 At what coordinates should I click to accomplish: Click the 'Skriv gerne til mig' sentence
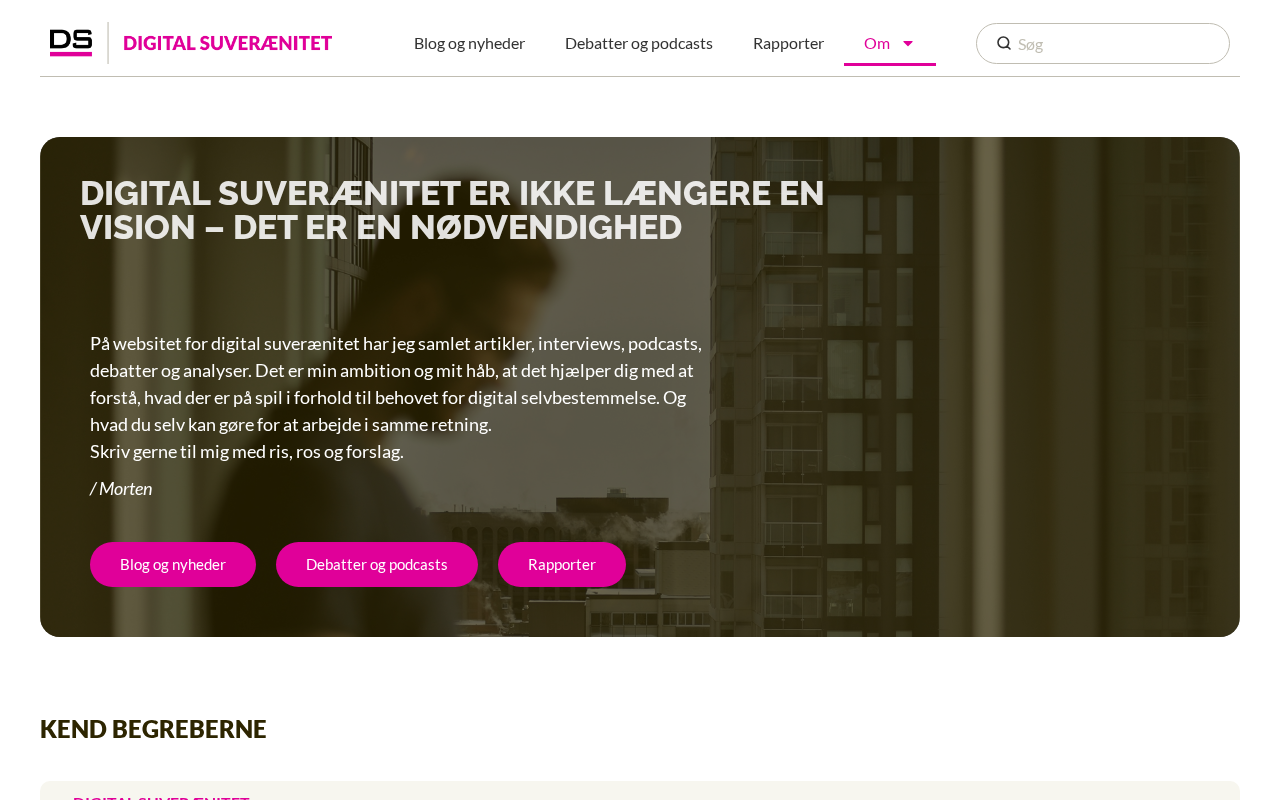click(x=247, y=451)
